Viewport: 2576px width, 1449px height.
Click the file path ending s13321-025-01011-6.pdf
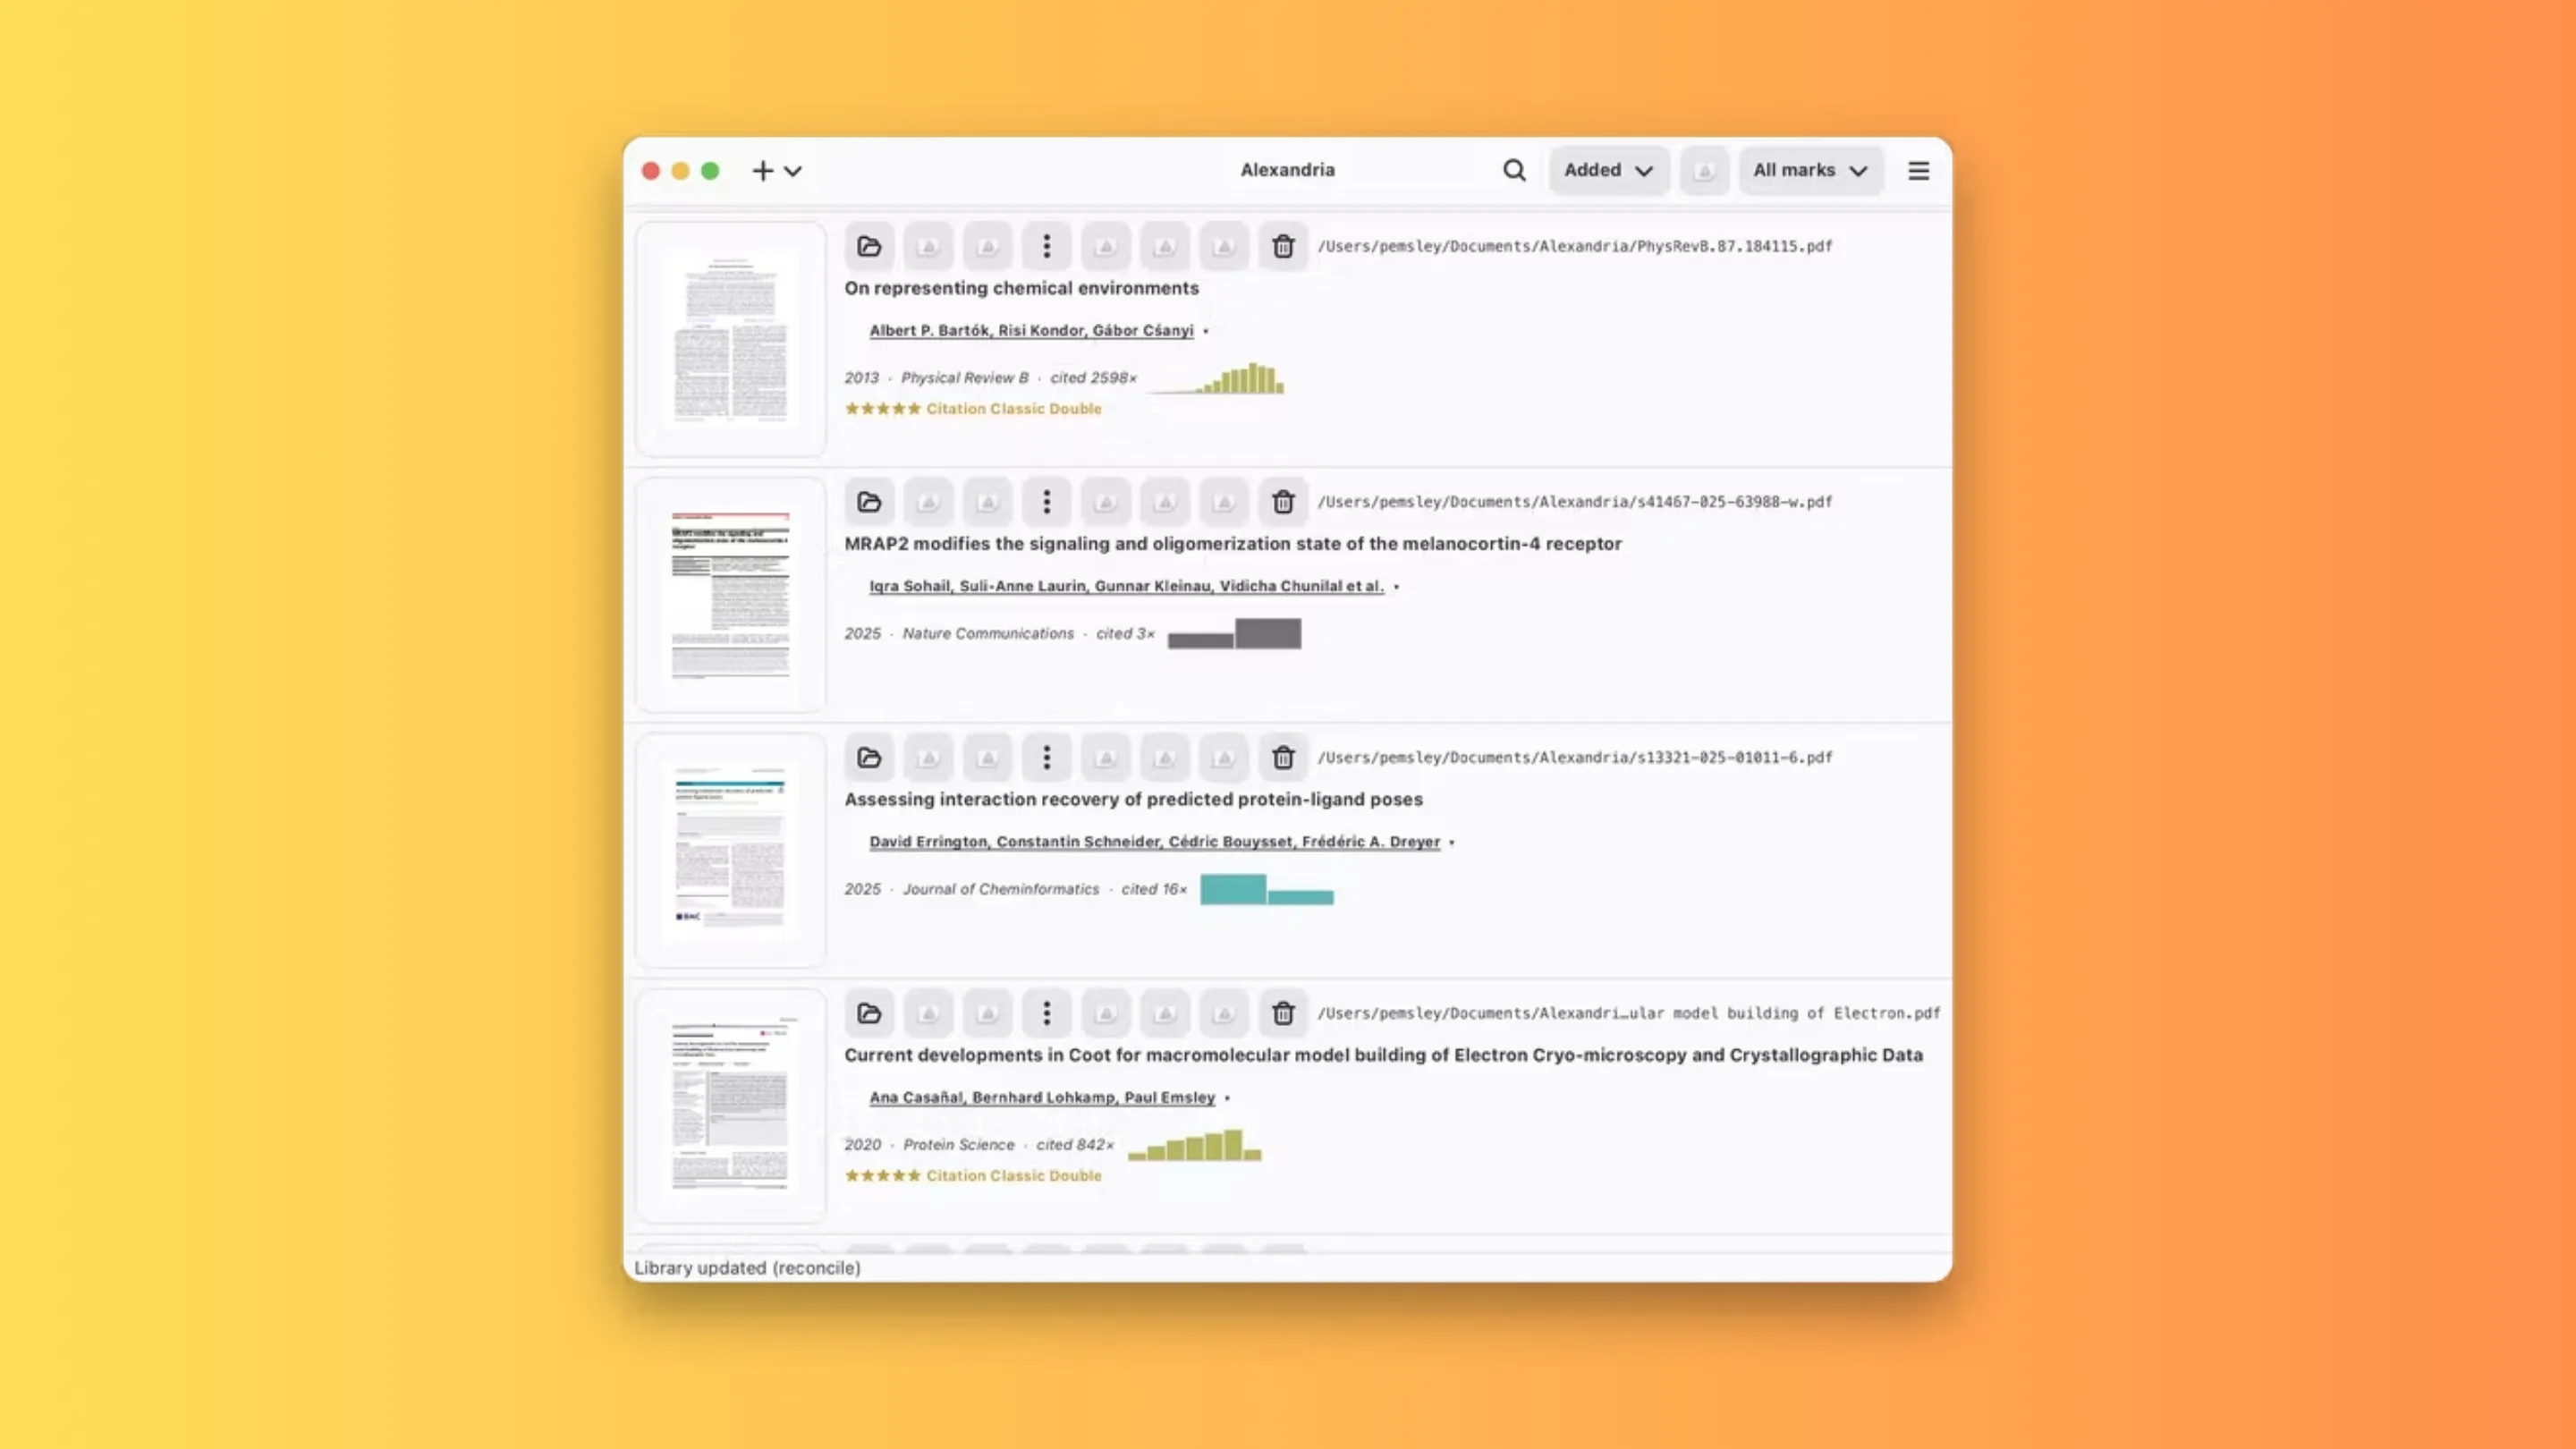click(1574, 758)
